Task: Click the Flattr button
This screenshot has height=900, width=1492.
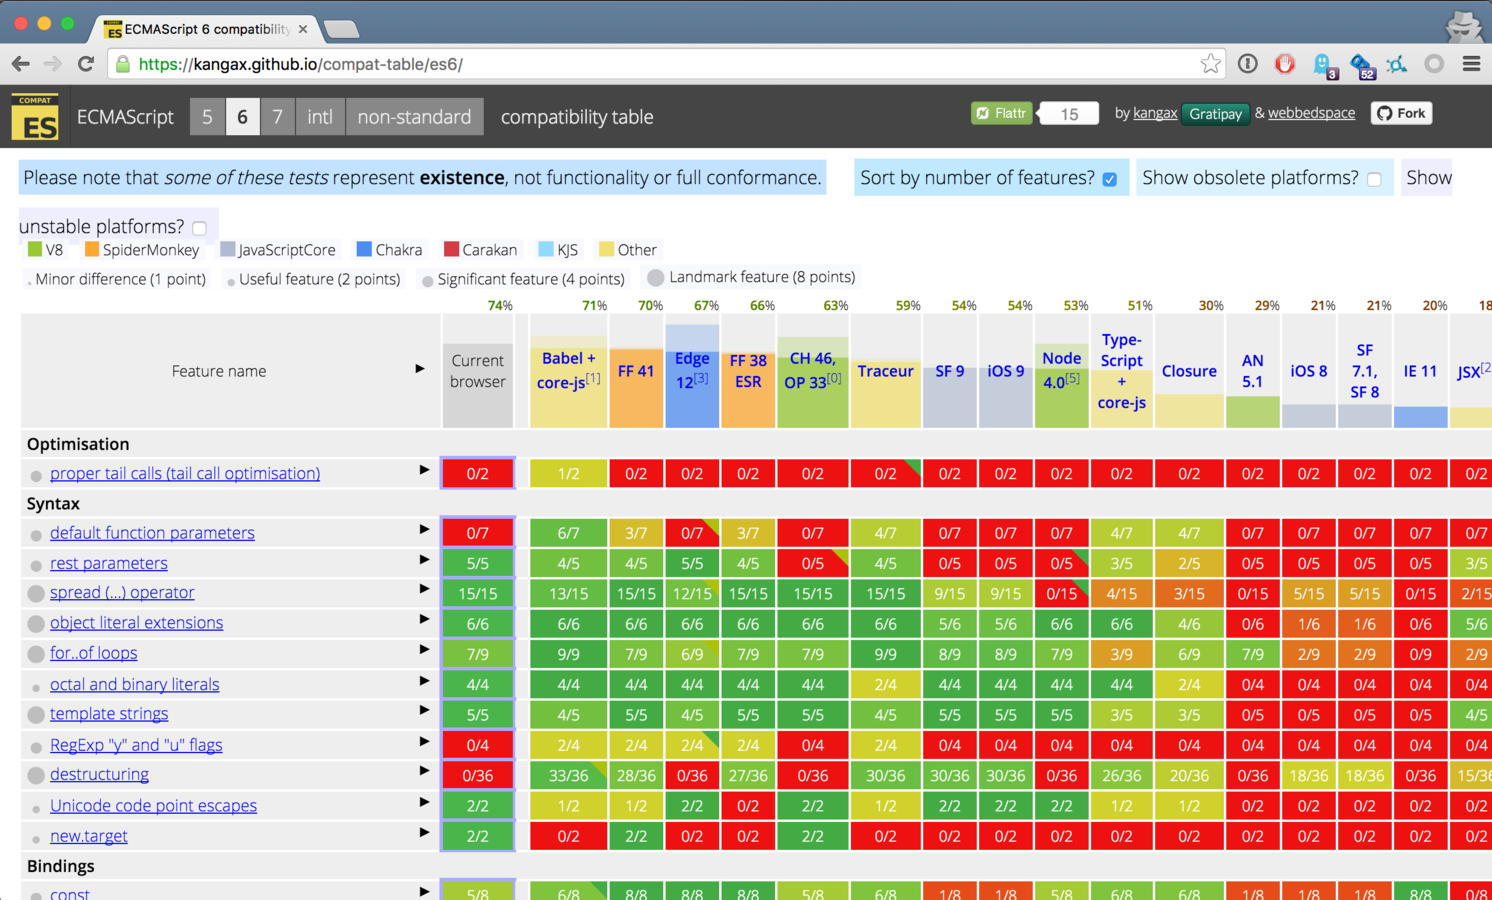Action: [x=1002, y=113]
